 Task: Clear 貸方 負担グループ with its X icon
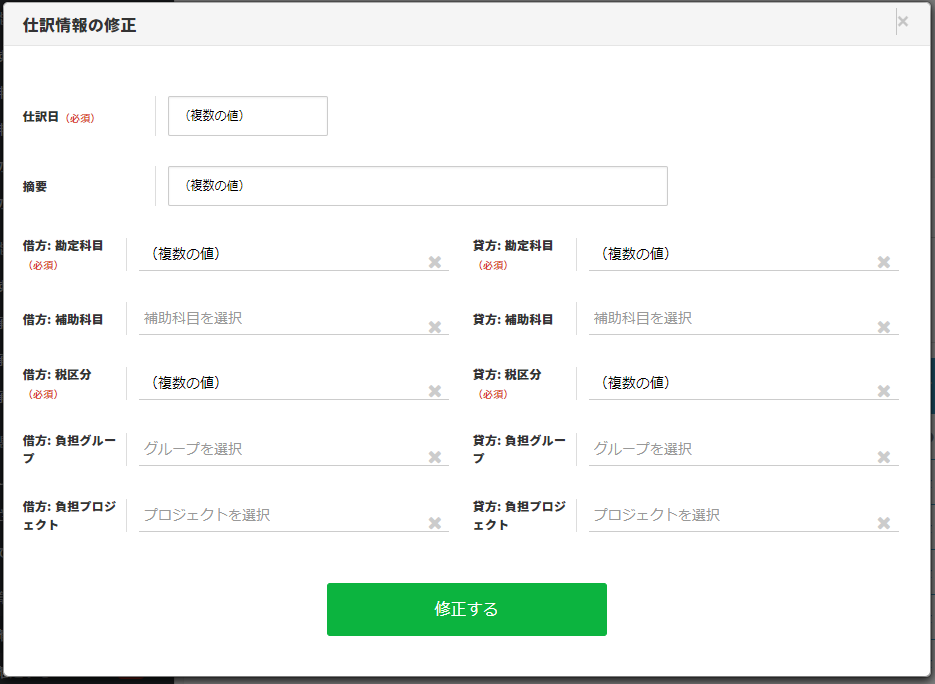(884, 457)
